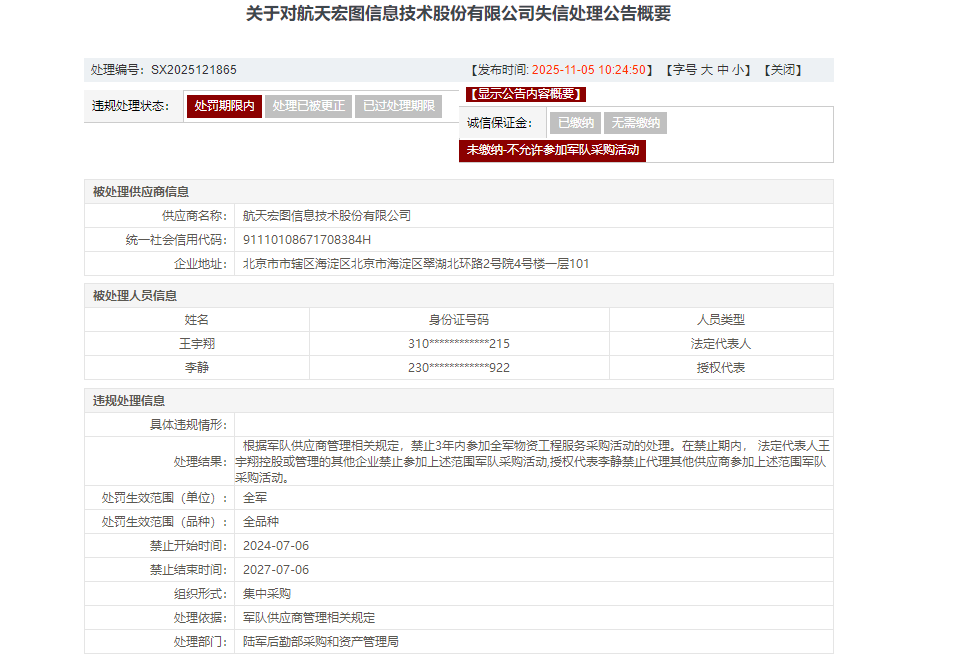963x668 pixels.
Task: Click processing number SX2025121865
Action: point(193,70)
